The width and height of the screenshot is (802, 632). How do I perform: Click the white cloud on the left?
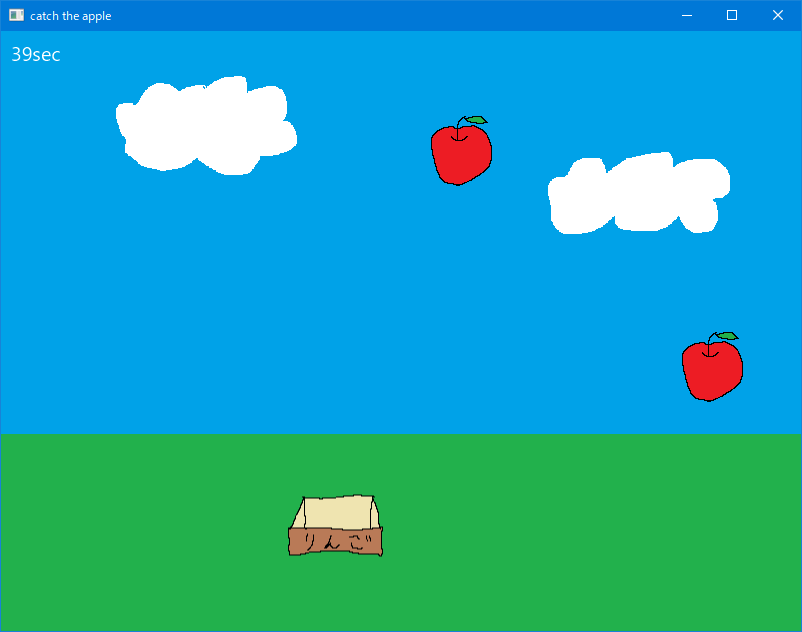click(205, 127)
